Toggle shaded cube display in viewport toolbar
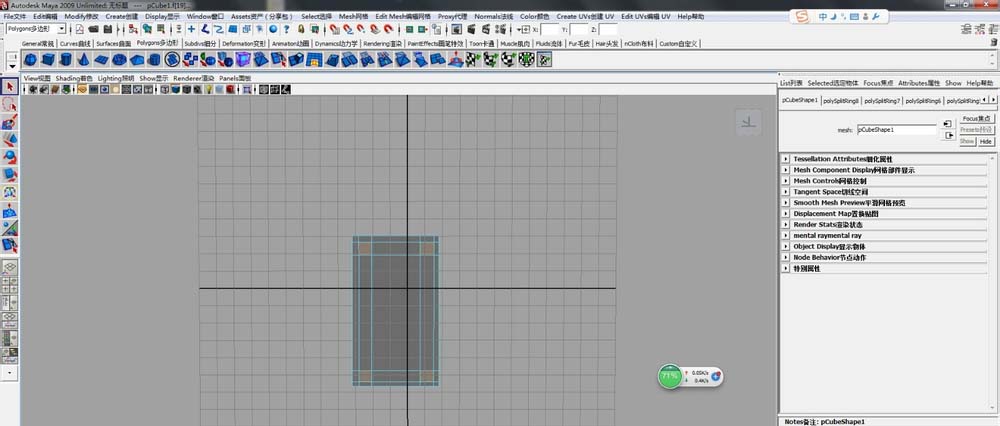This screenshot has height=426, width=1000. pyautogui.click(x=175, y=90)
